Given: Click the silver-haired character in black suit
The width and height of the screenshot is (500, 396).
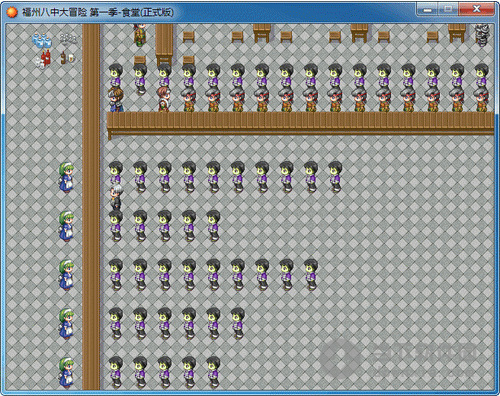Looking at the screenshot, I should tap(116, 197).
